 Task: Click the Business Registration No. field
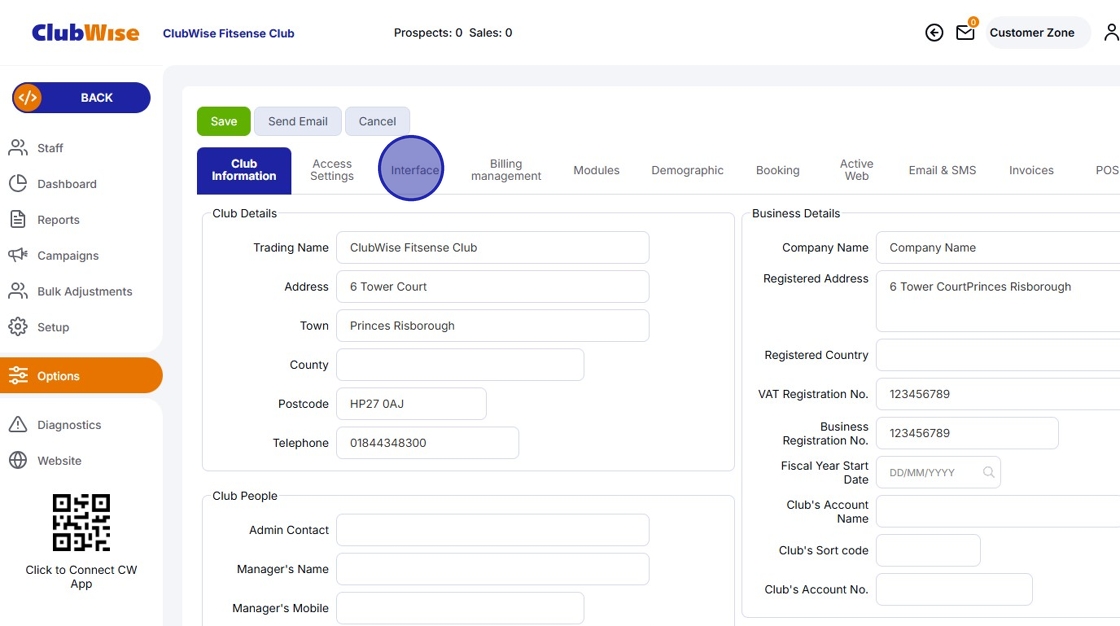[967, 433]
